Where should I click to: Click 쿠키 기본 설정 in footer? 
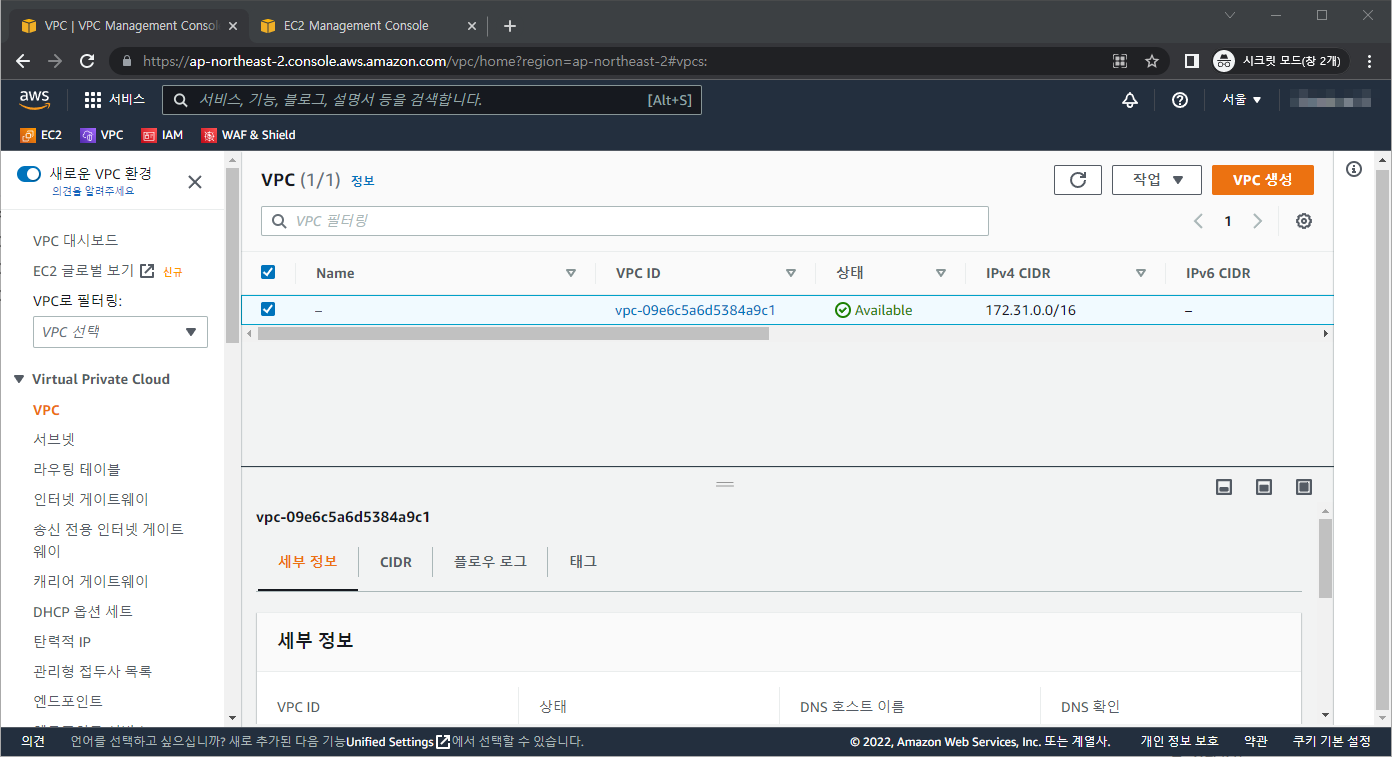(1332, 742)
